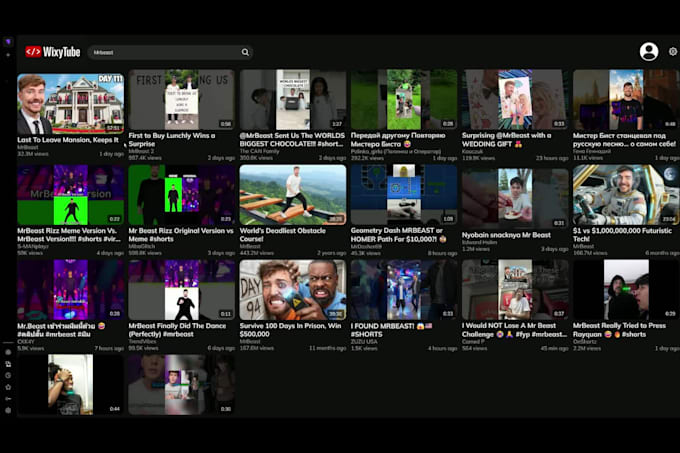Open the settings gear icon

pos(673,52)
